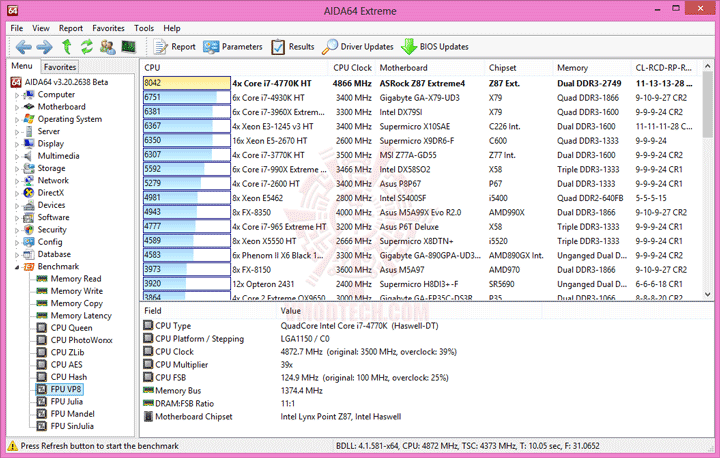
Task: Switch to the Favorites tab
Action: point(60,67)
